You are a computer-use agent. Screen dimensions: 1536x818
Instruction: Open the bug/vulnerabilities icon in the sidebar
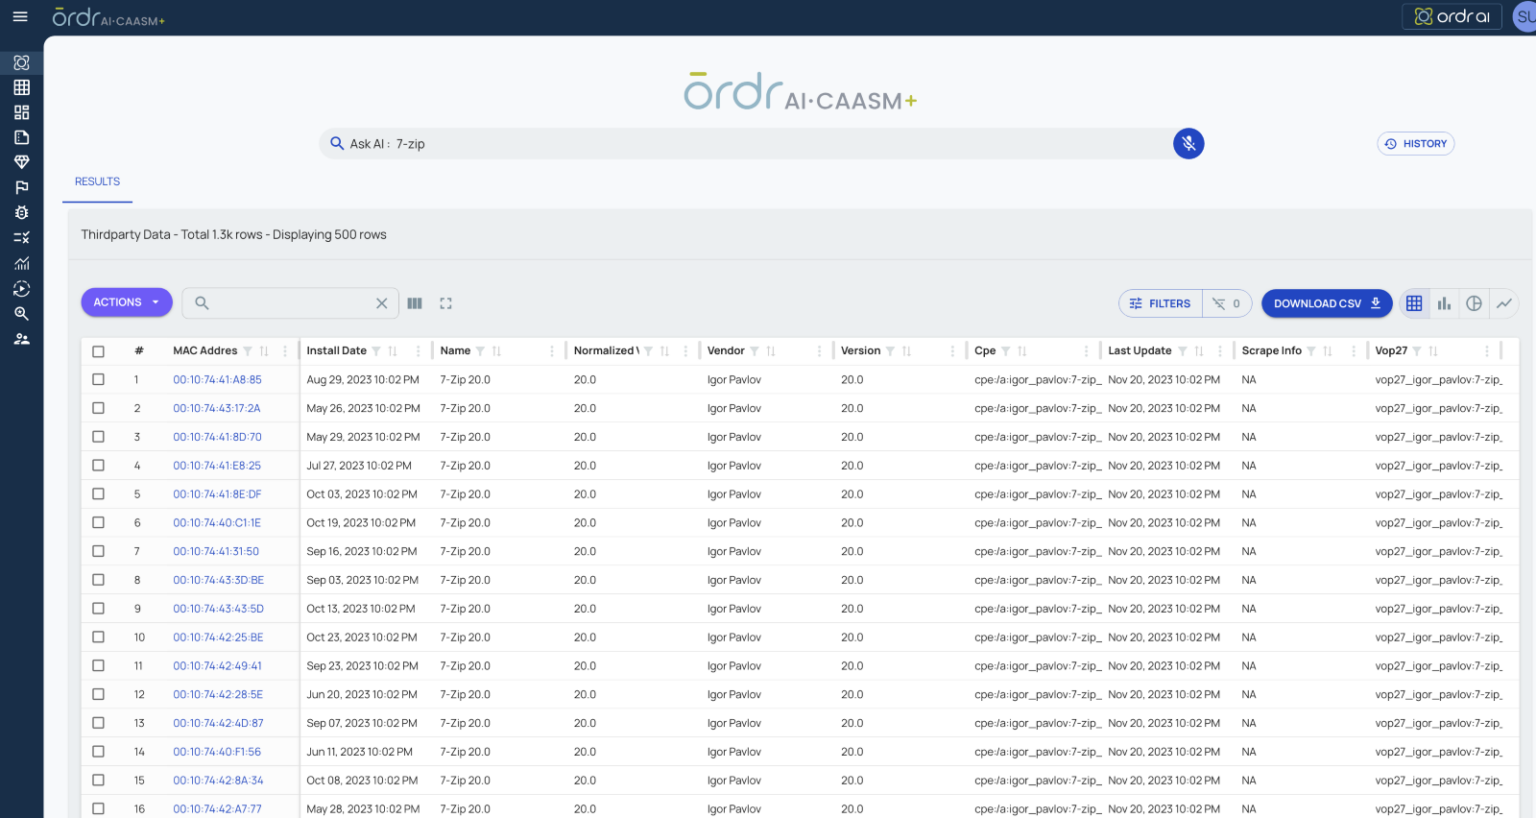(21, 212)
